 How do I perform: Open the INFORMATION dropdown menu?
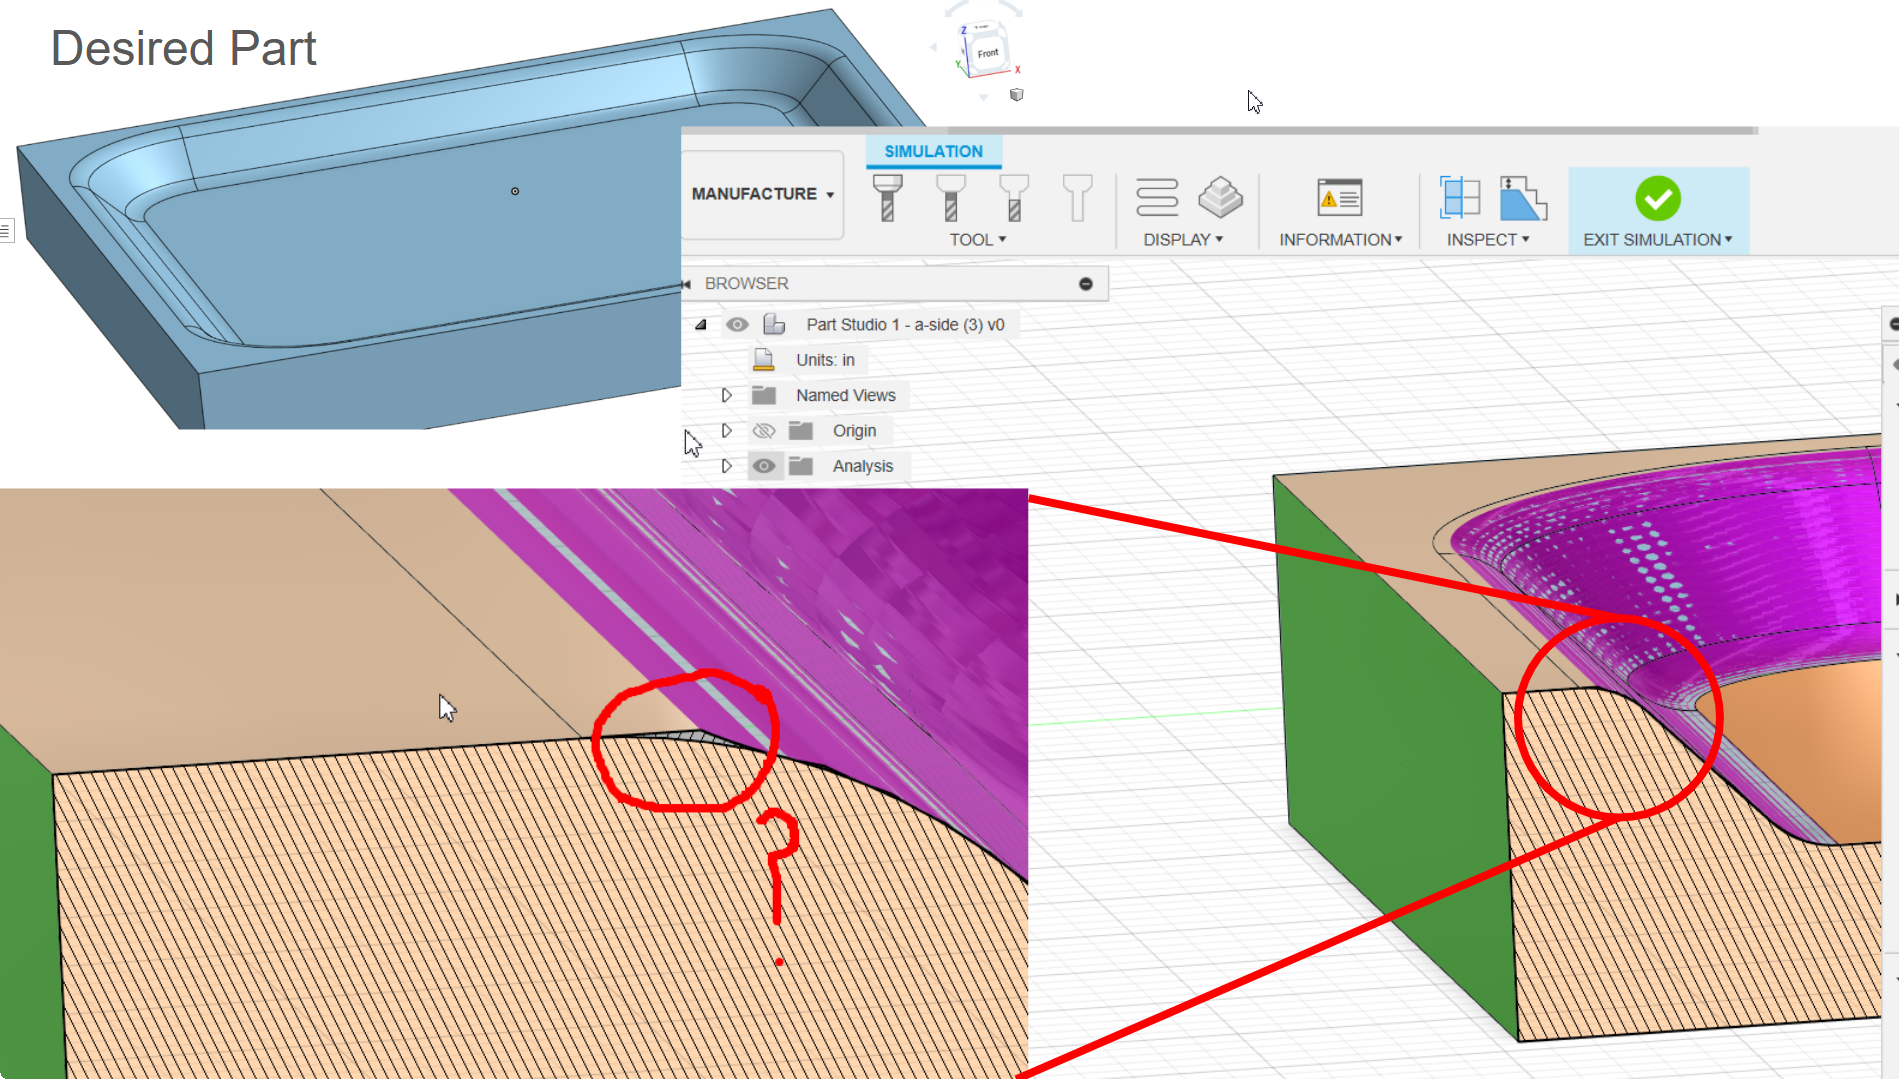click(x=1340, y=240)
